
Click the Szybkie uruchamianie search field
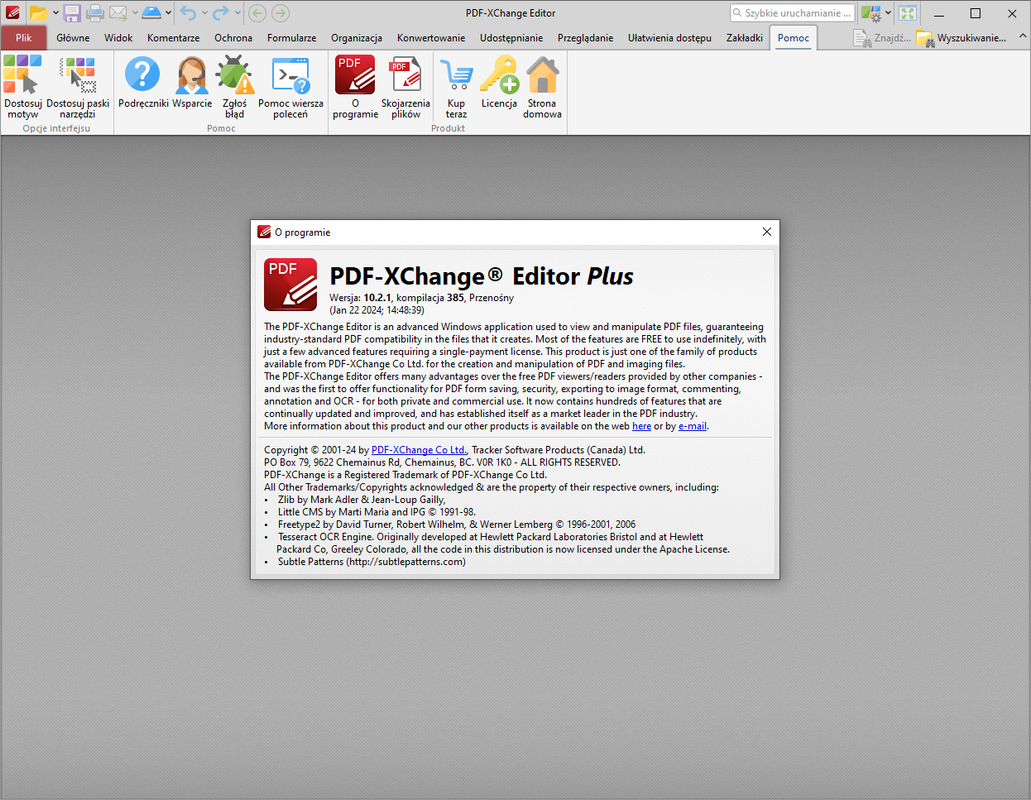tap(792, 13)
